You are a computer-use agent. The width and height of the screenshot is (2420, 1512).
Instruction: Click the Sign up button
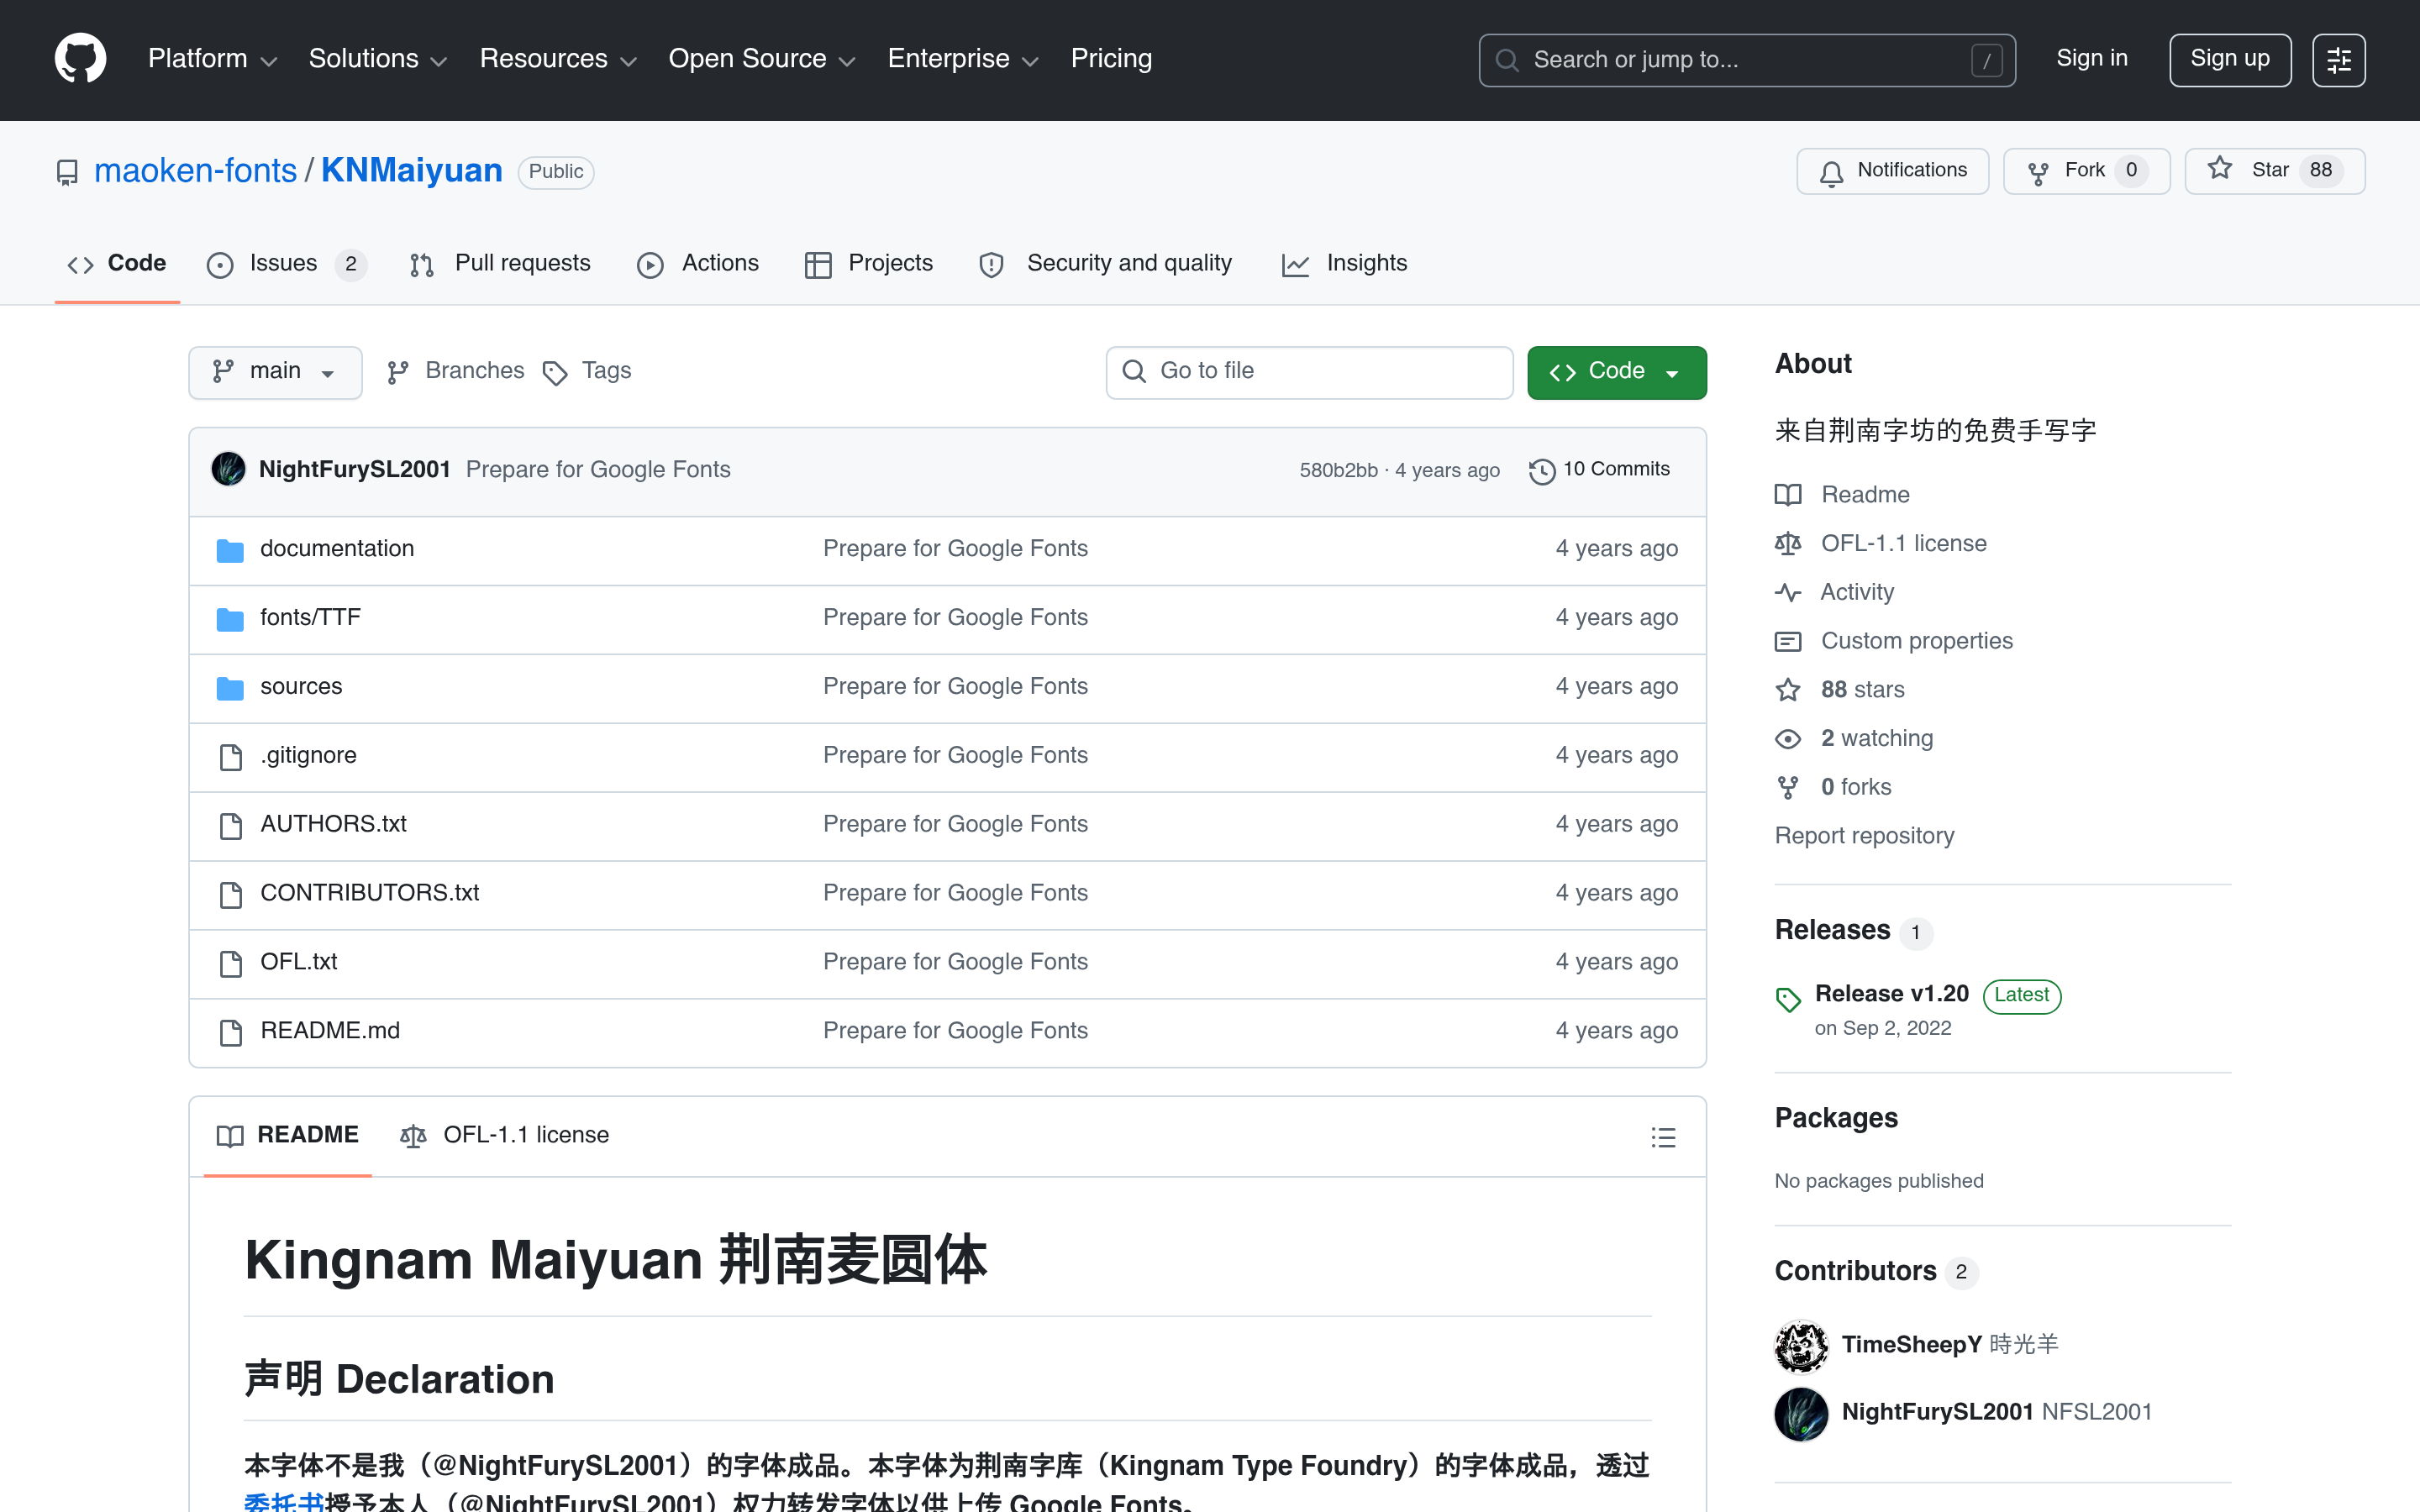2230,60
